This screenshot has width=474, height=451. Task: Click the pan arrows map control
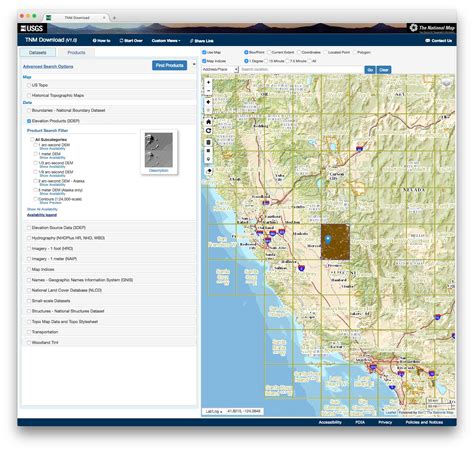pyautogui.click(x=209, y=102)
